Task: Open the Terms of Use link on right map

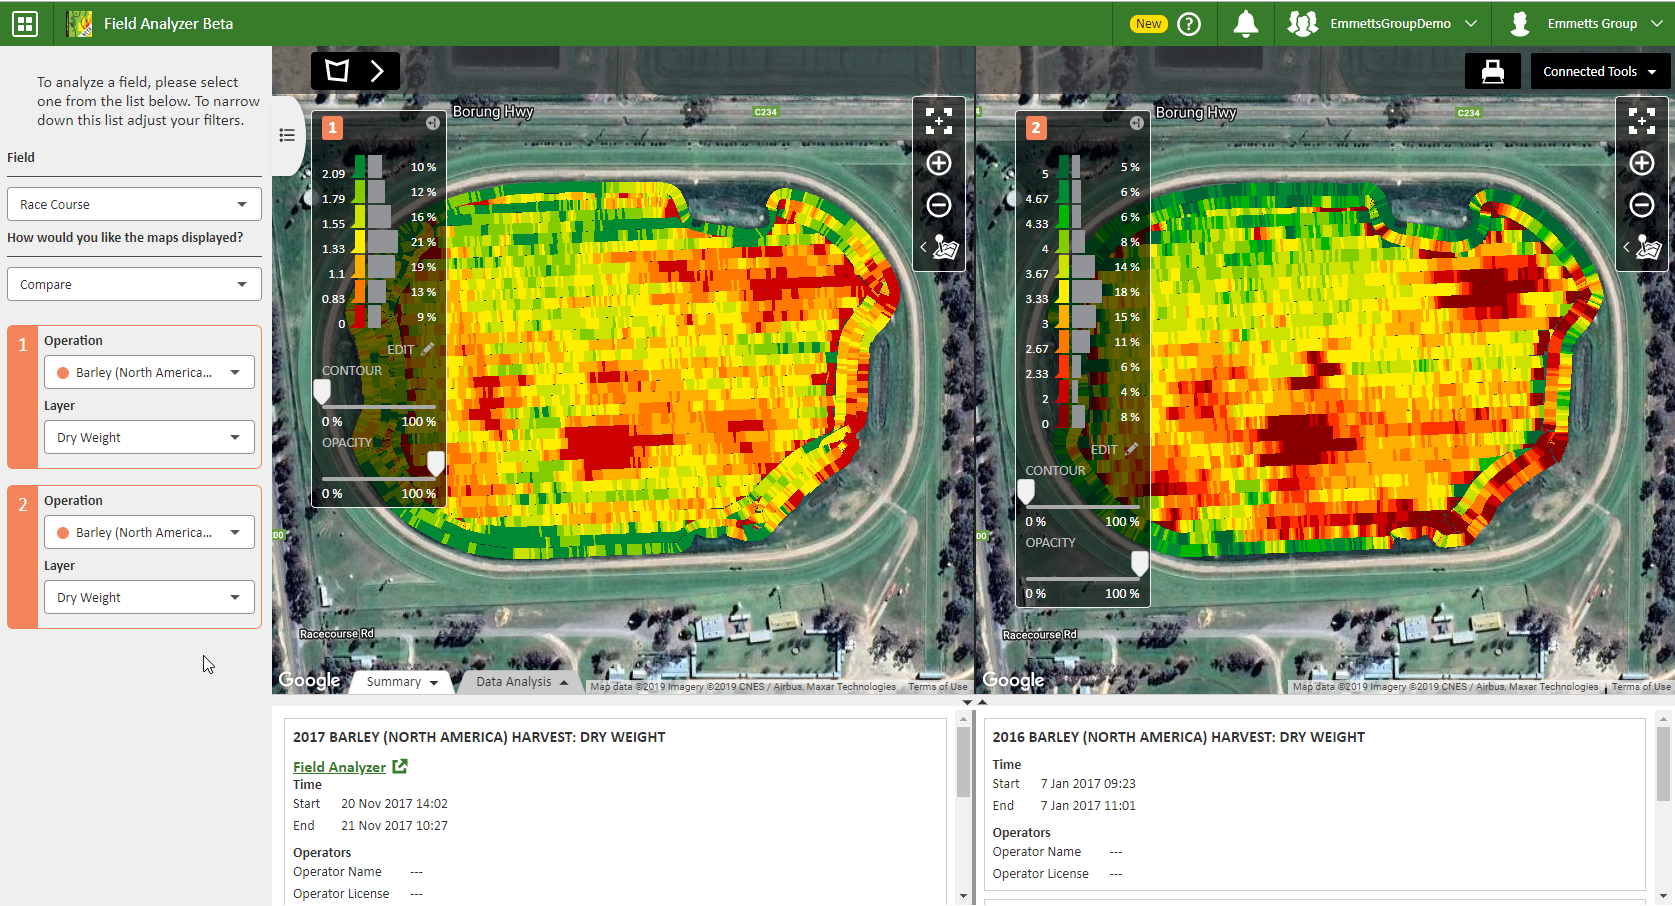Action: (1641, 687)
